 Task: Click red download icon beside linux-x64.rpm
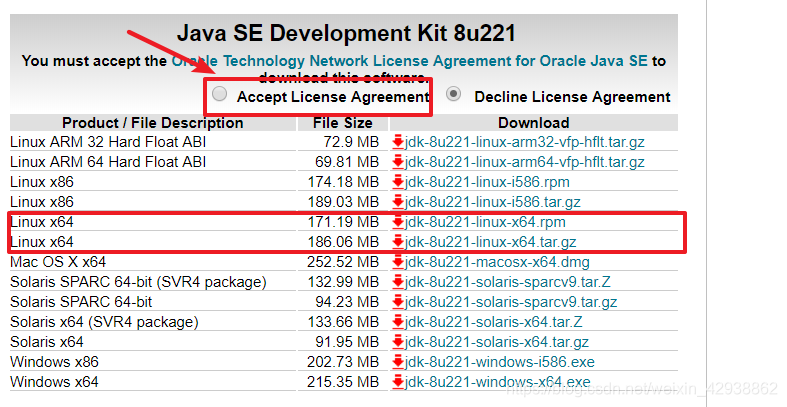pos(398,222)
